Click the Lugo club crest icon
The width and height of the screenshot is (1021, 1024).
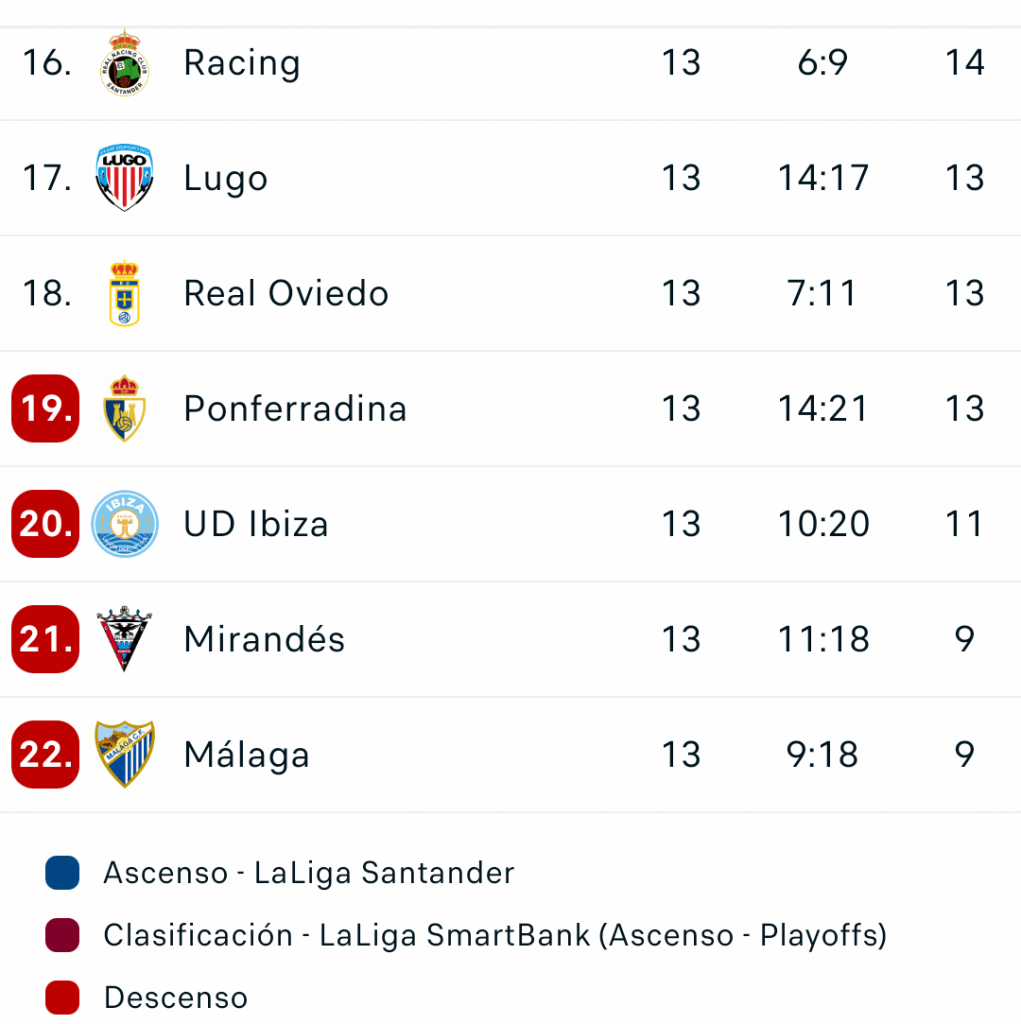pos(125,178)
